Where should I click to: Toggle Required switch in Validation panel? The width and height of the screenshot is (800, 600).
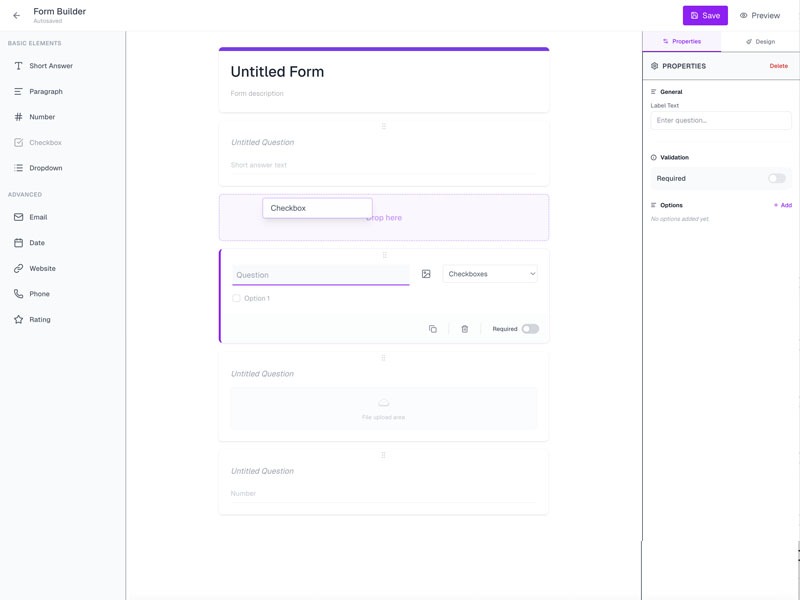click(x=777, y=178)
